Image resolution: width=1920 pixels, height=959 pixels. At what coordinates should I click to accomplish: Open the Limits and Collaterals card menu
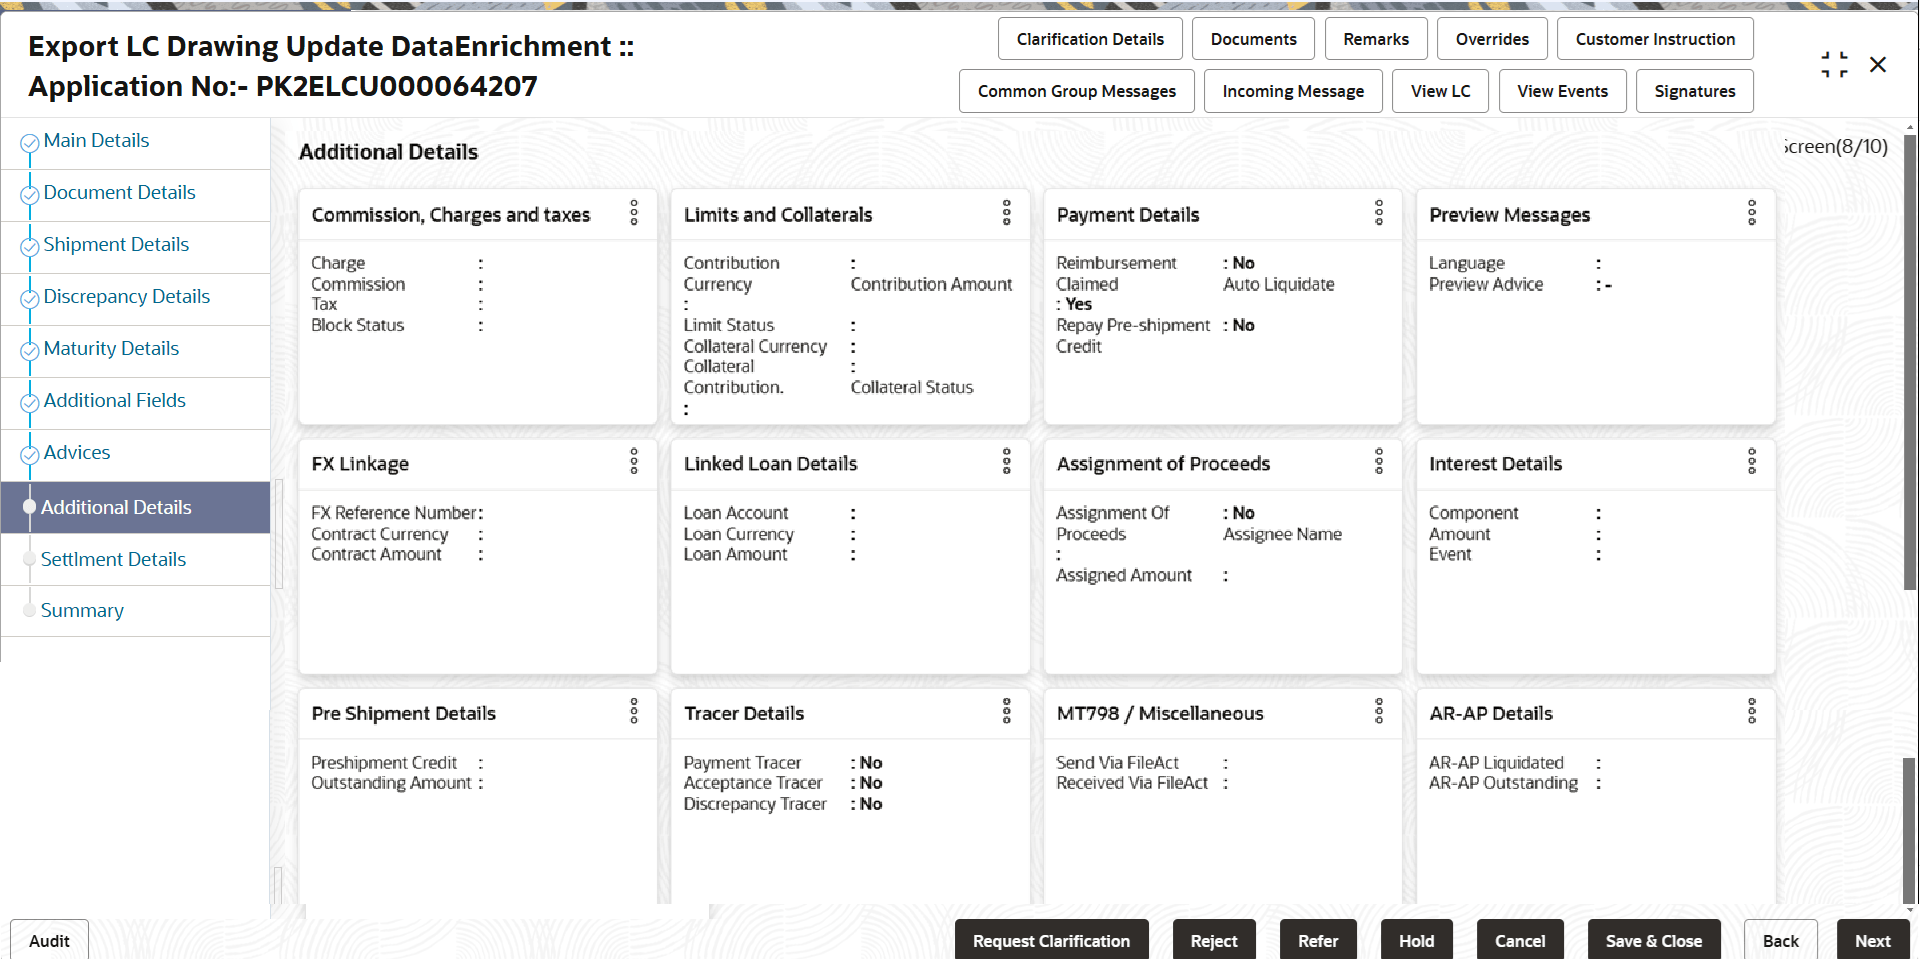click(x=1007, y=213)
